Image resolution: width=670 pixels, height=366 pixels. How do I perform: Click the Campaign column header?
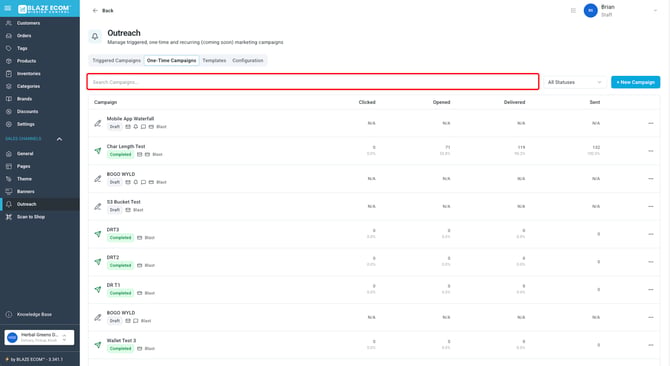[x=106, y=102]
